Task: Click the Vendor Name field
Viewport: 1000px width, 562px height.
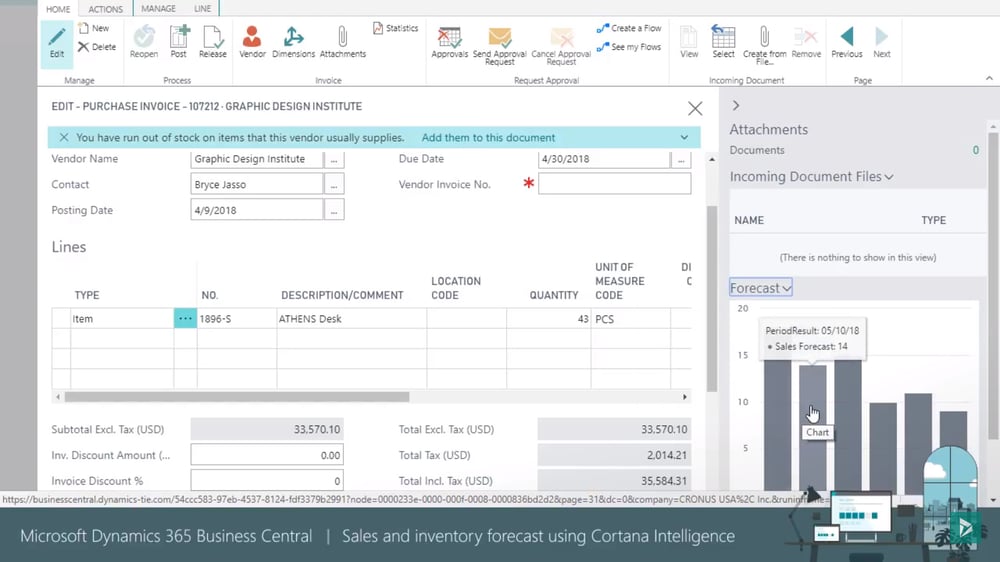Action: 256,159
